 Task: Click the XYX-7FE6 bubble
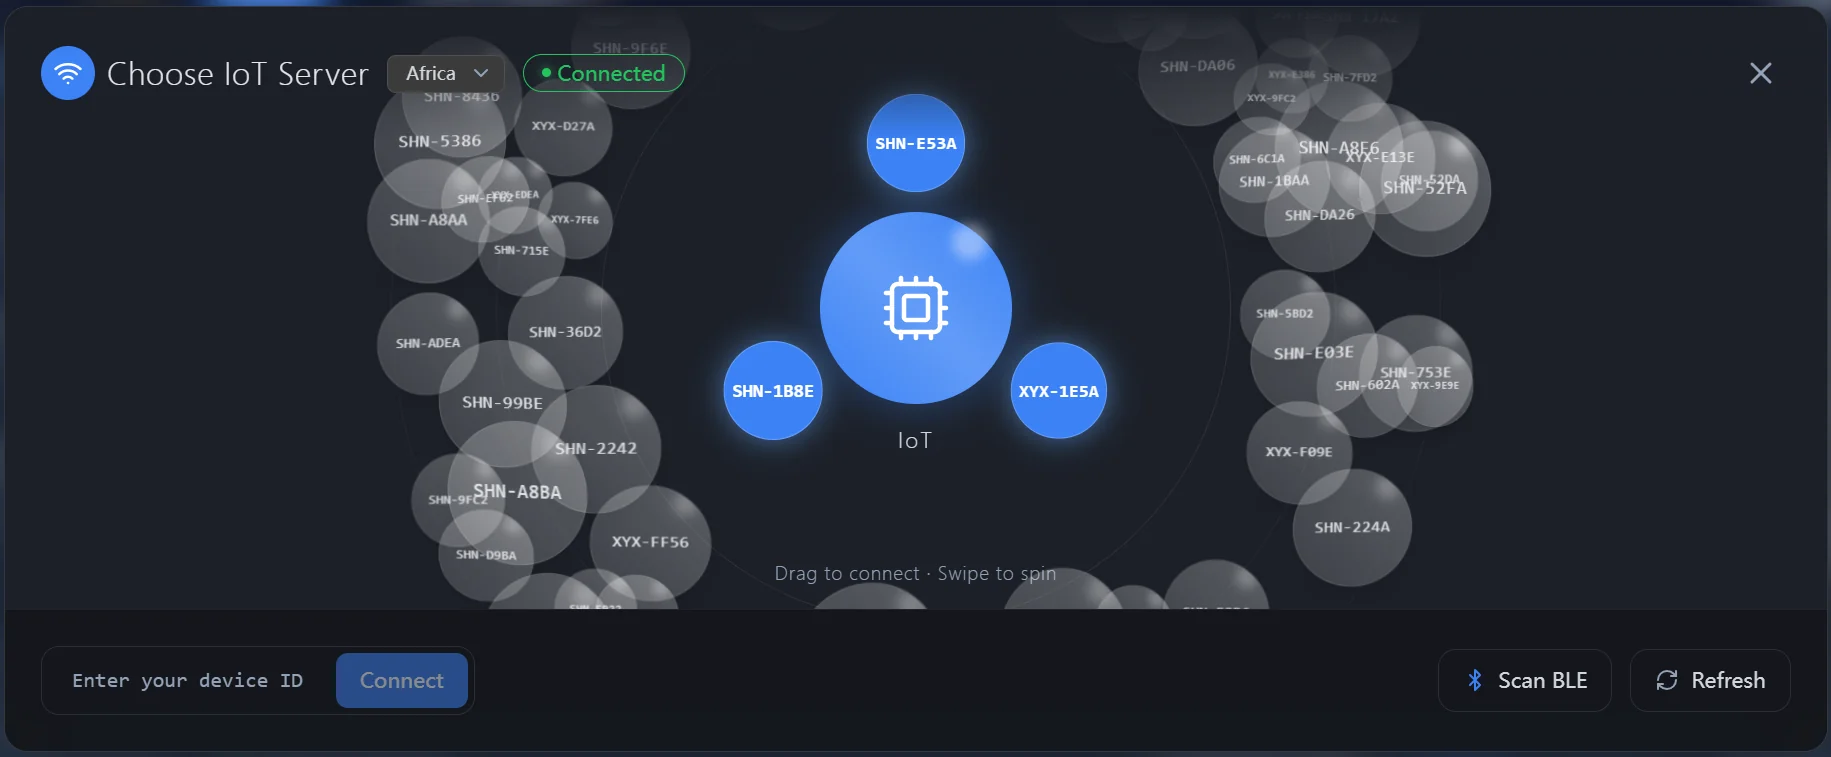575,220
